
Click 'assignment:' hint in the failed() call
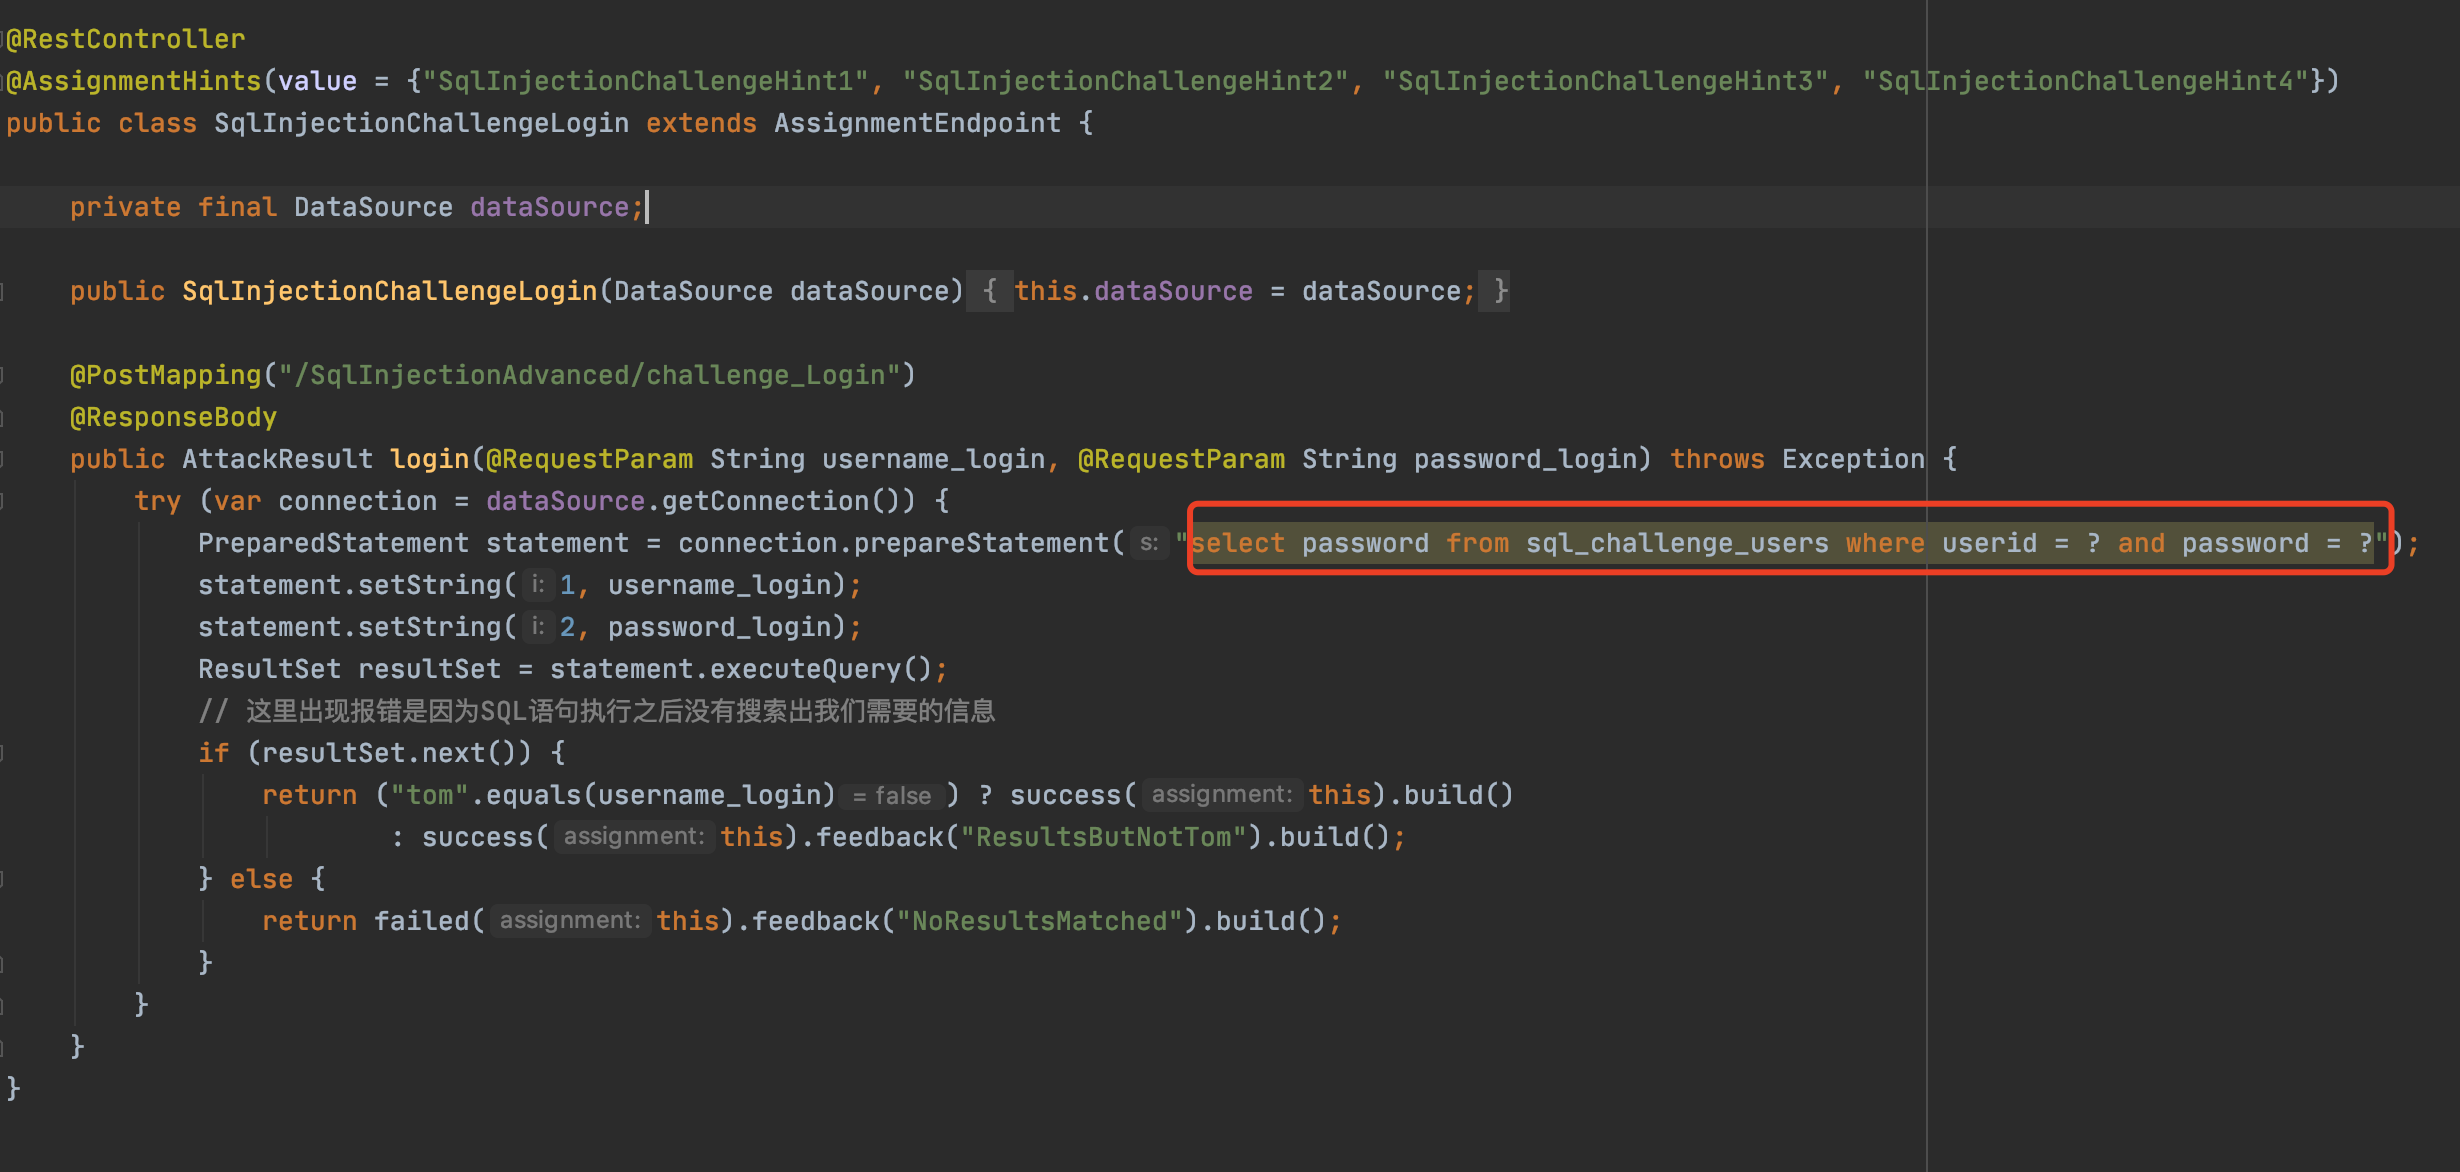[569, 921]
